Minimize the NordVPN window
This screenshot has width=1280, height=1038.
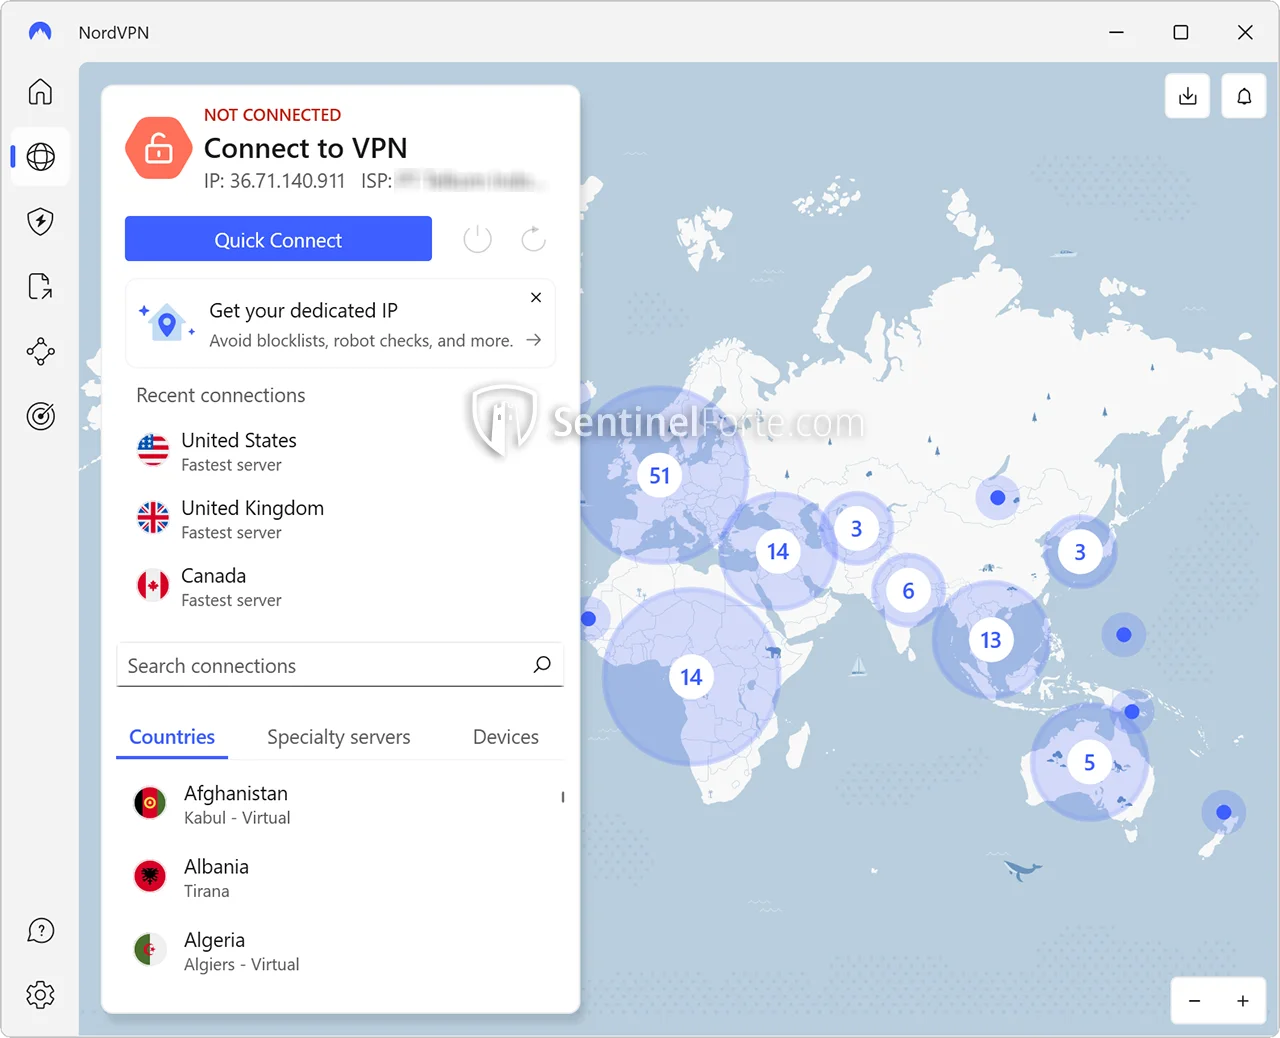[x=1116, y=32]
